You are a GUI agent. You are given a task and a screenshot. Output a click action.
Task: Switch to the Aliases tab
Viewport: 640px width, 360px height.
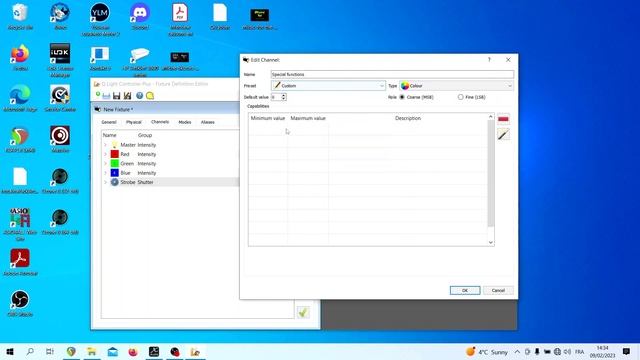coord(208,122)
